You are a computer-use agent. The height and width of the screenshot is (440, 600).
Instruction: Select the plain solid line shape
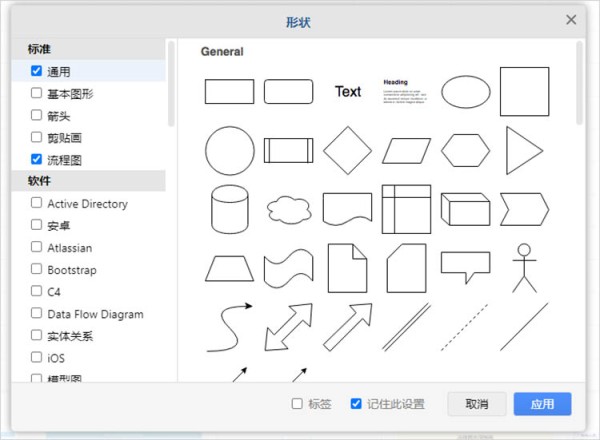[524, 327]
